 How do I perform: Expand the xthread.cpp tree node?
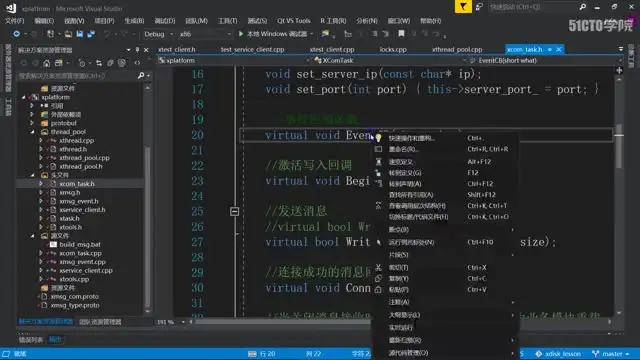click(41, 140)
